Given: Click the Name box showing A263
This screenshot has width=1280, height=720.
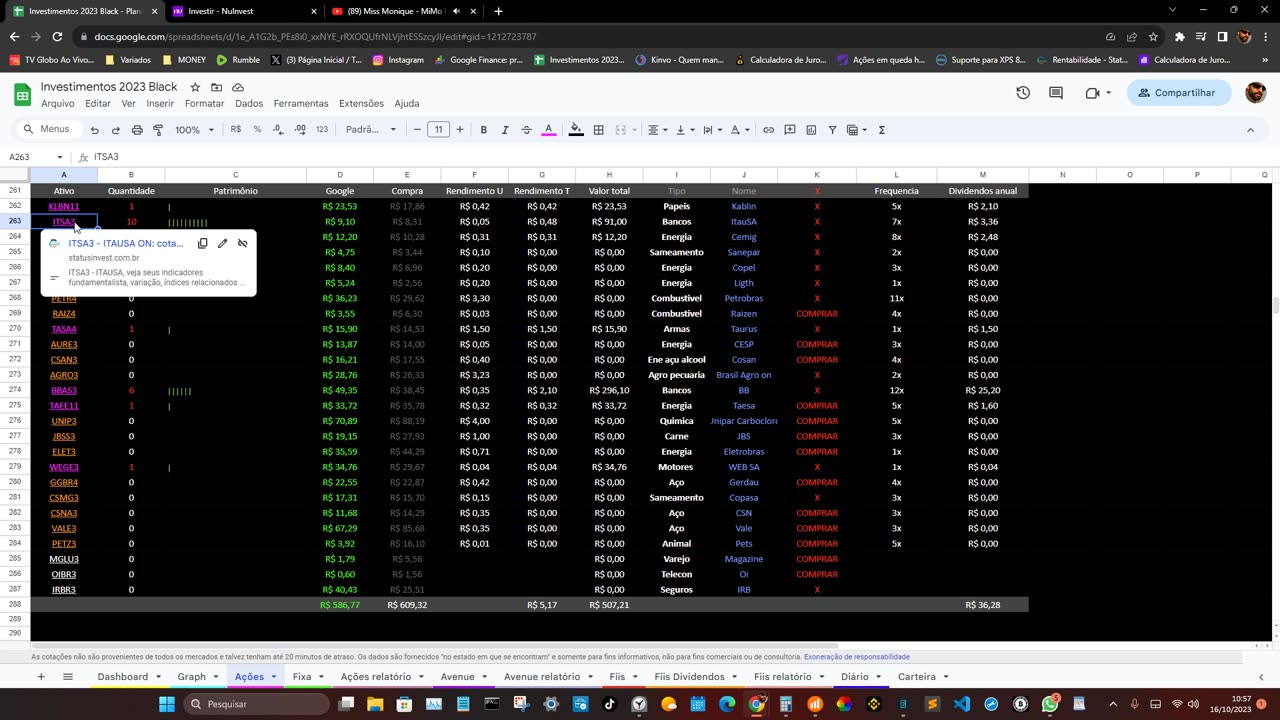Looking at the screenshot, I should click(x=35, y=157).
